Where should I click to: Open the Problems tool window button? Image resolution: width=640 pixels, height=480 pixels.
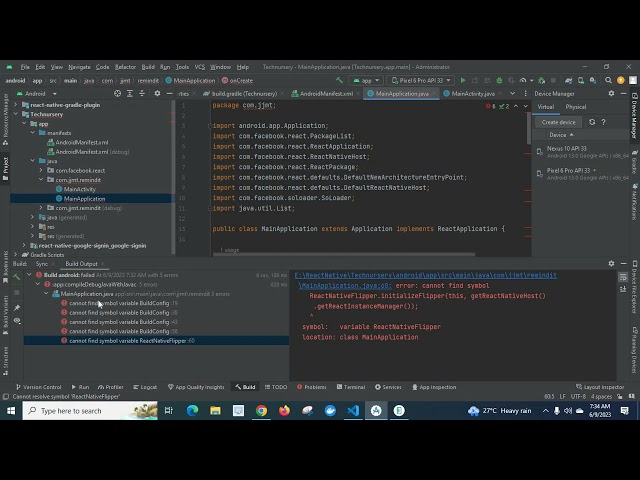tap(311, 387)
